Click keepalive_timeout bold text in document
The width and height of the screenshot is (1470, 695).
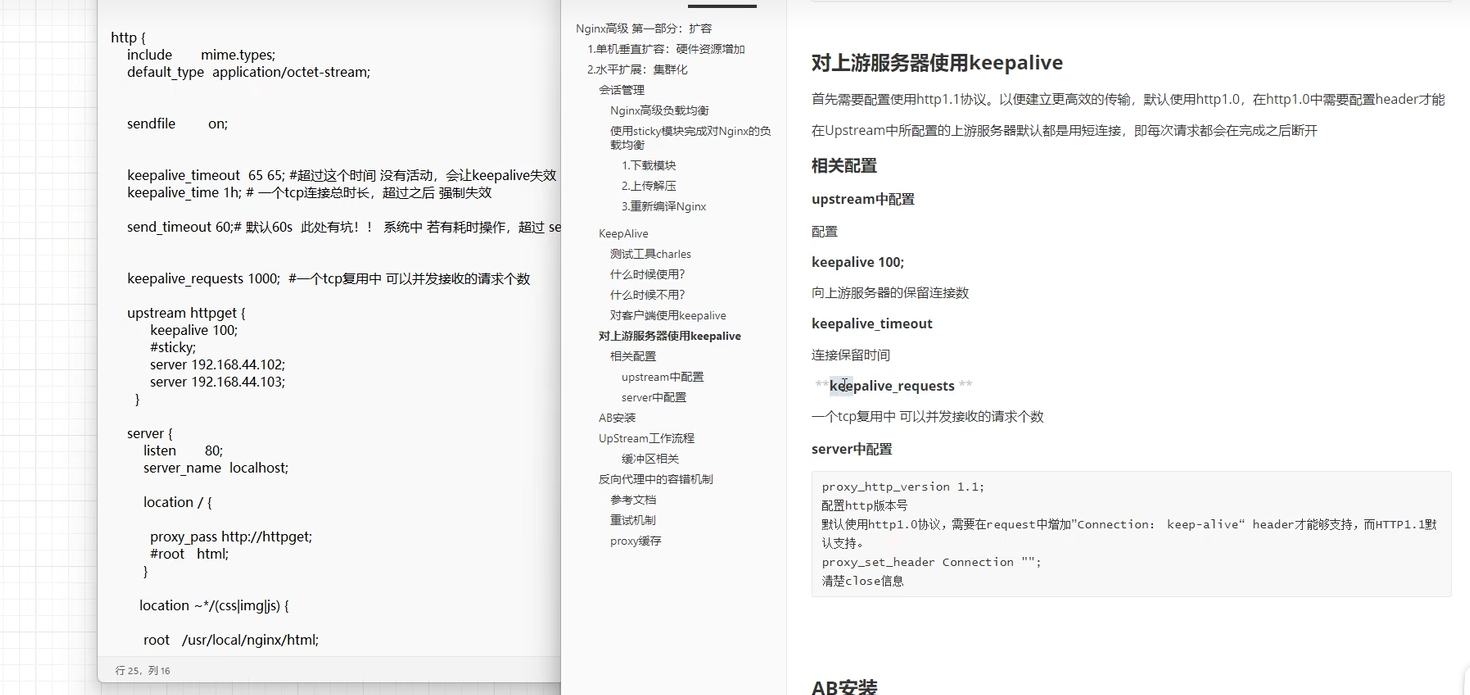tap(872, 324)
